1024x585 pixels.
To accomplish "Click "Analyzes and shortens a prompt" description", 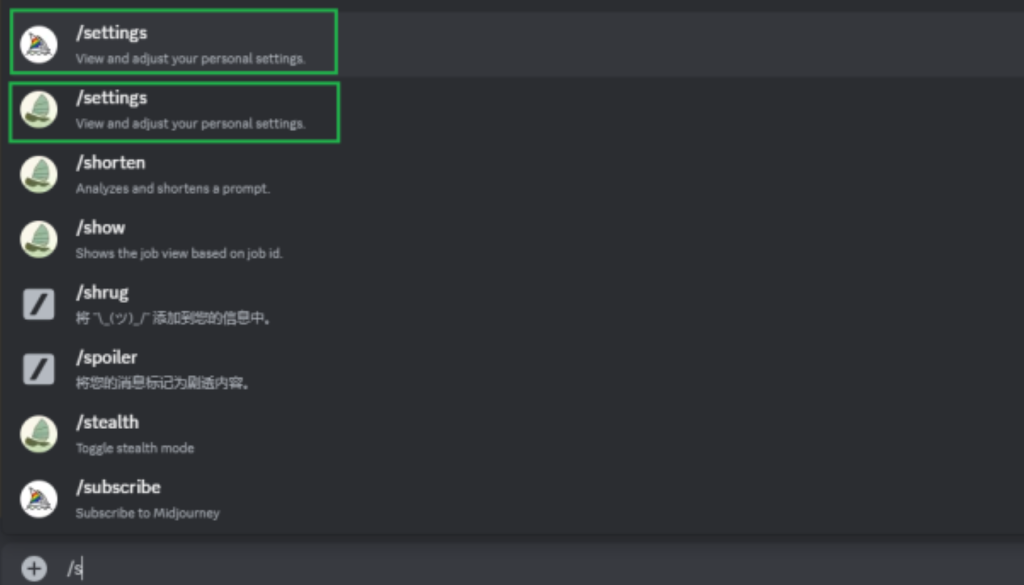I will pyautogui.click(x=172, y=189).
